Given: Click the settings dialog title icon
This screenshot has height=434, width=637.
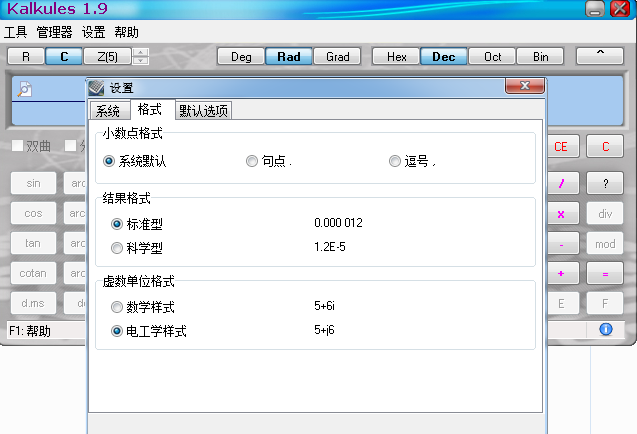Looking at the screenshot, I should pos(96,87).
